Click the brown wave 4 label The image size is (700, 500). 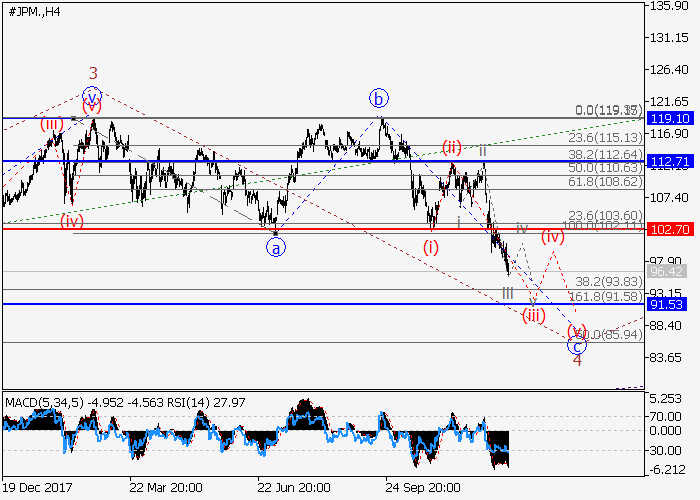click(577, 361)
